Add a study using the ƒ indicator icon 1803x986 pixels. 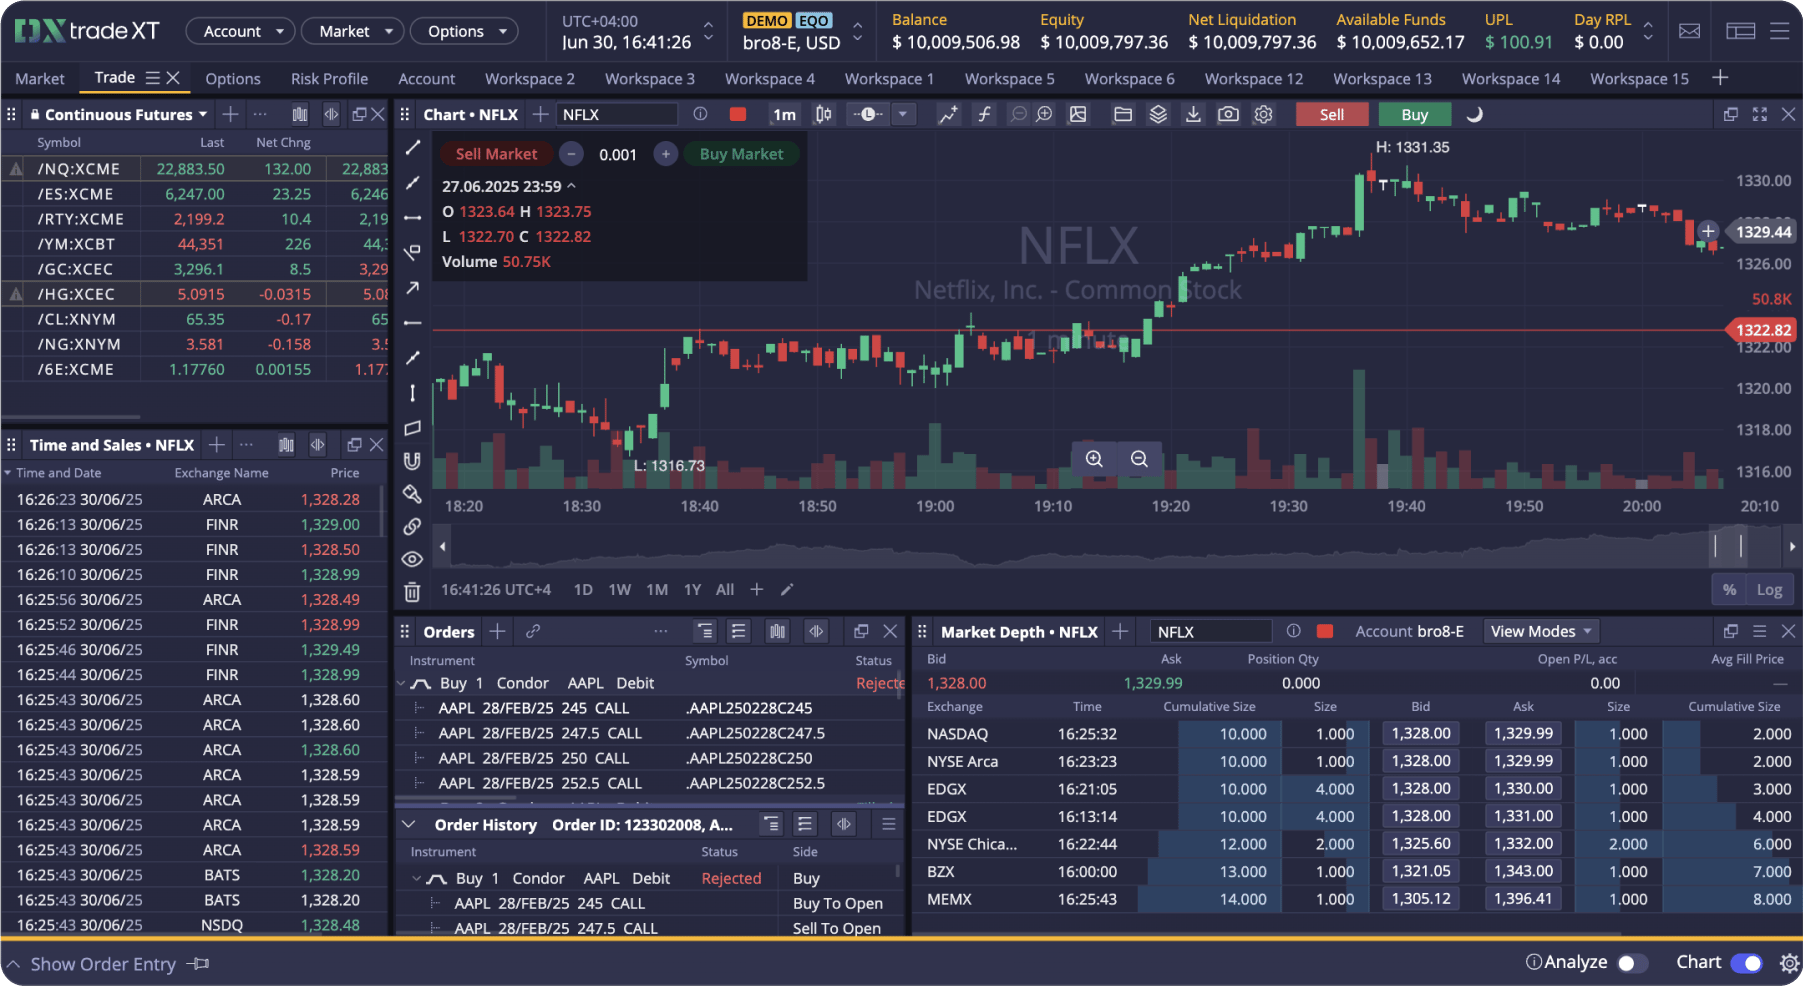[x=984, y=114]
